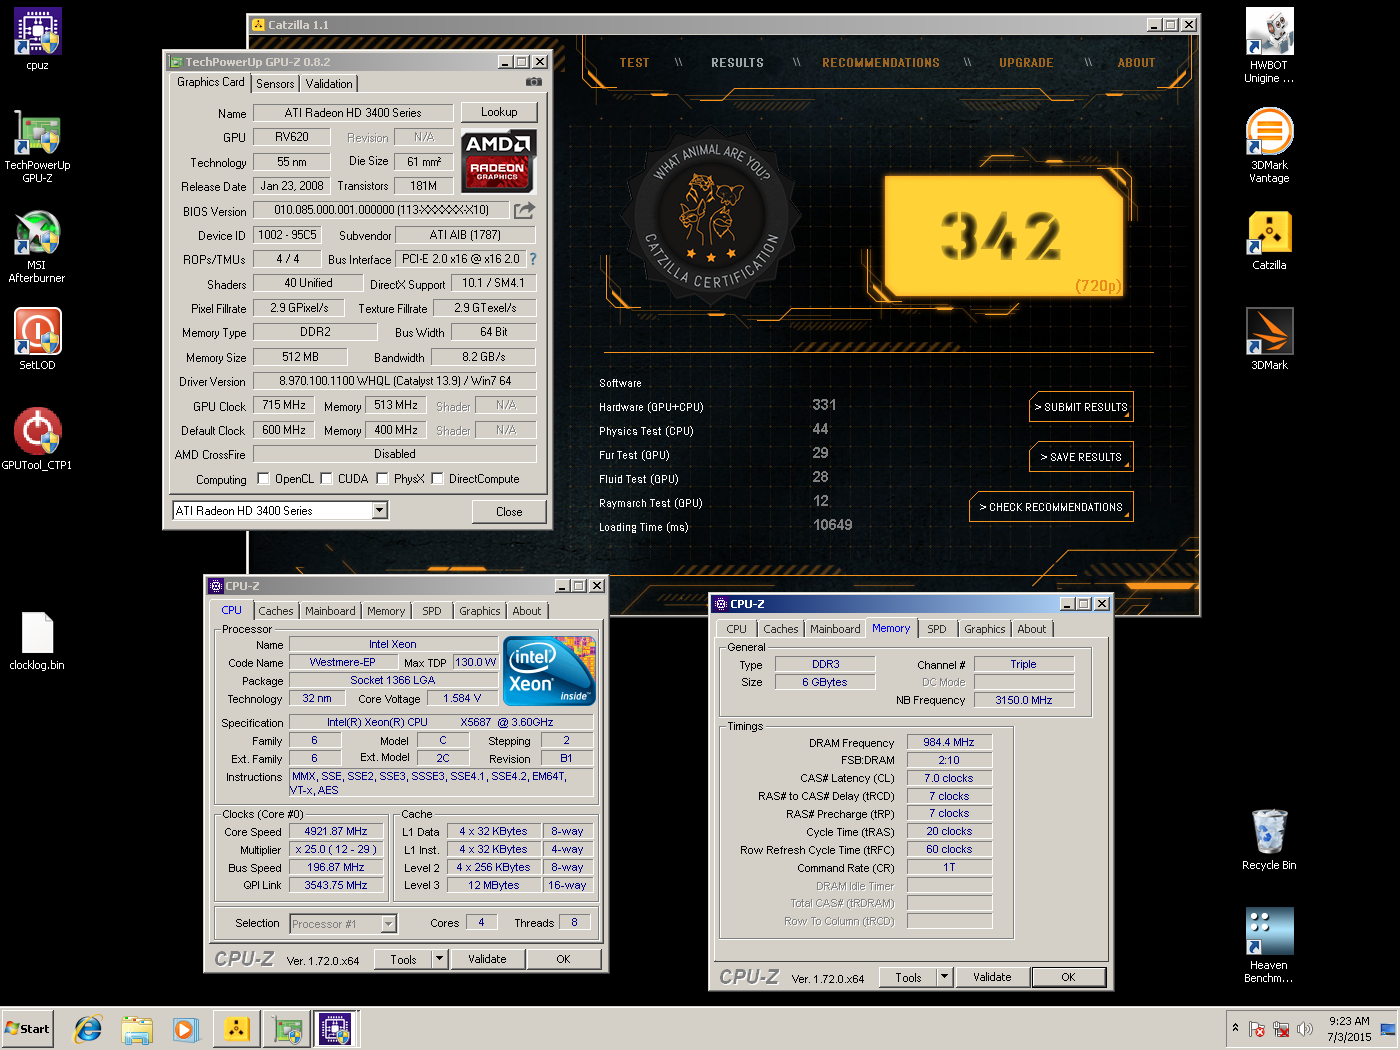1400x1050 pixels.
Task: Click SAVE RESULTS in Catzilla
Action: pos(1081,457)
